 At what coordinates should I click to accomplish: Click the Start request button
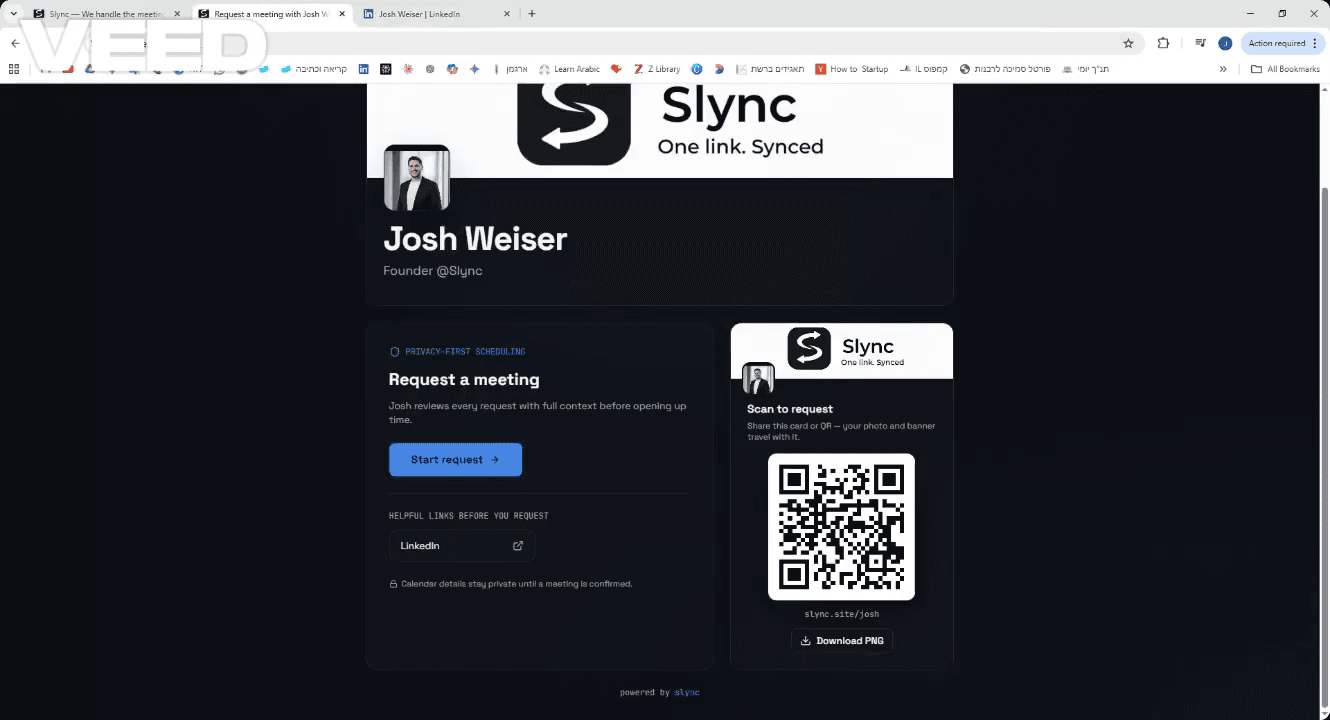pos(455,460)
